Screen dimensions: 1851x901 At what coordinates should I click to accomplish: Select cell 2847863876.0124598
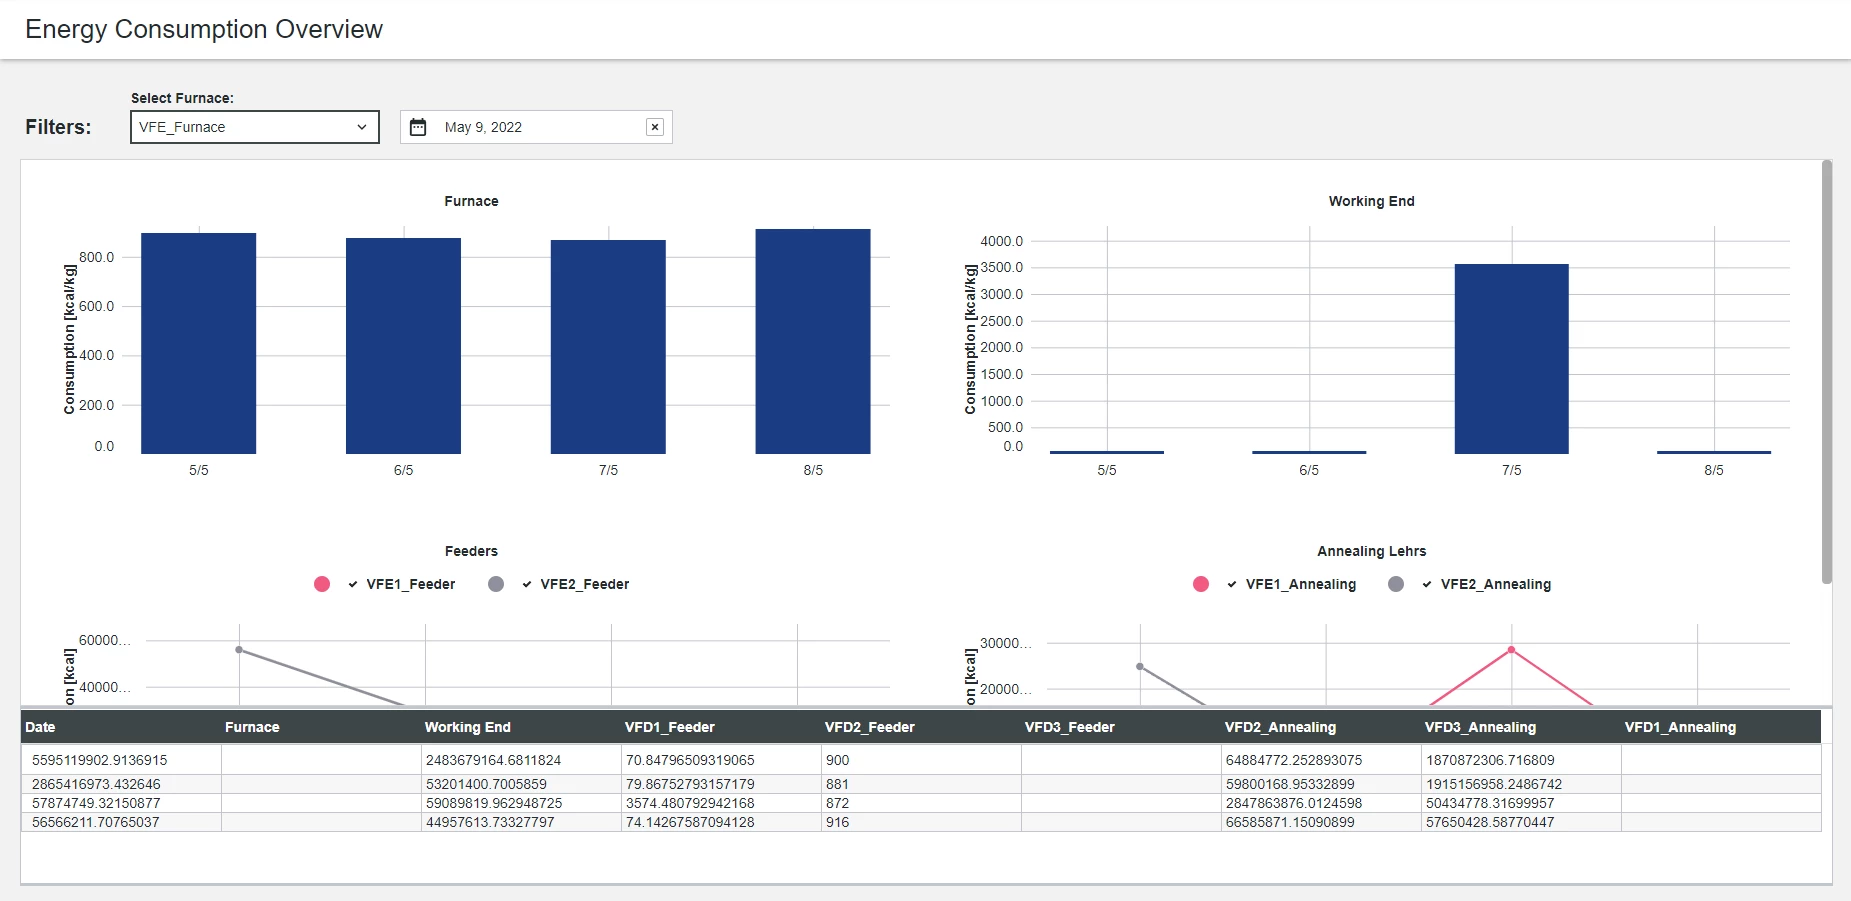pyautogui.click(x=1321, y=803)
